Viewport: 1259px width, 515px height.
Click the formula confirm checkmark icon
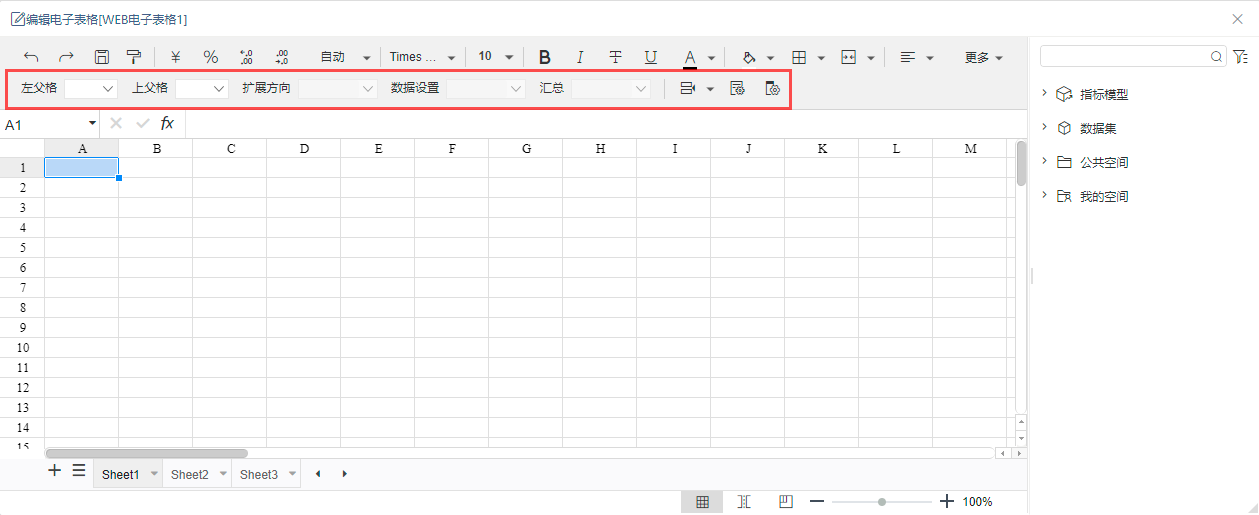point(143,123)
